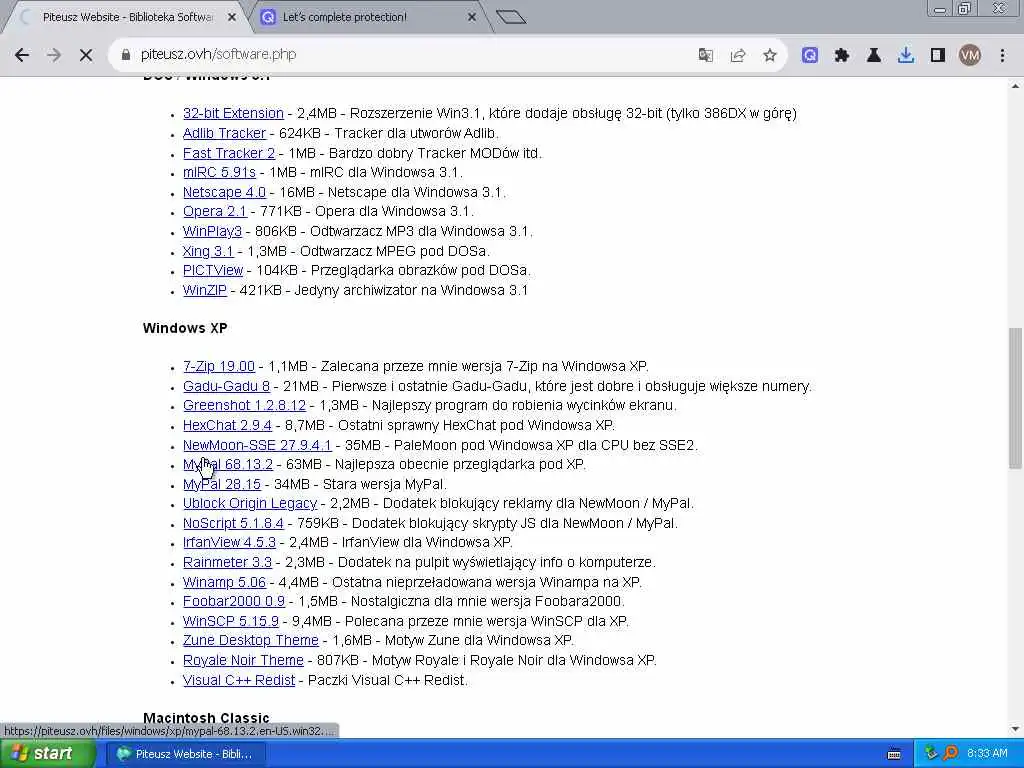Image resolution: width=1024 pixels, height=768 pixels.
Task: Download WinSCP 5.15.9 link
Action: point(231,621)
